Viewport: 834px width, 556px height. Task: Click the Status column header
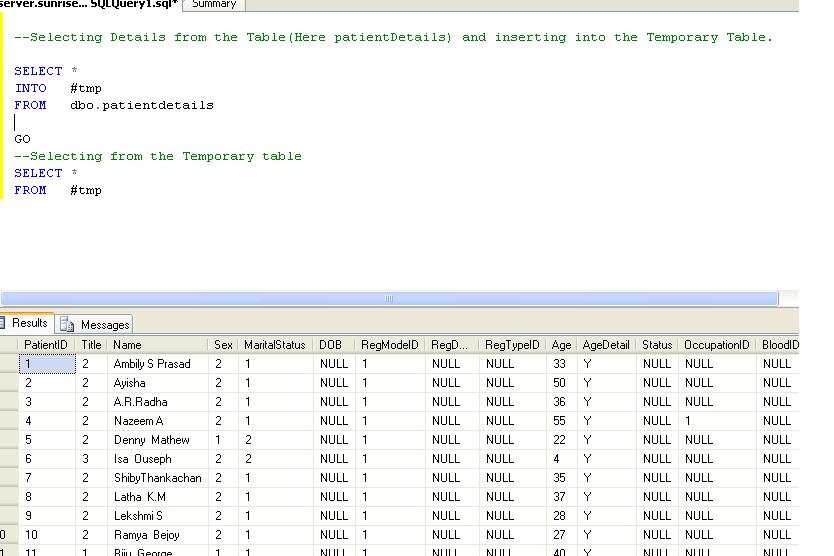pyautogui.click(x=657, y=345)
